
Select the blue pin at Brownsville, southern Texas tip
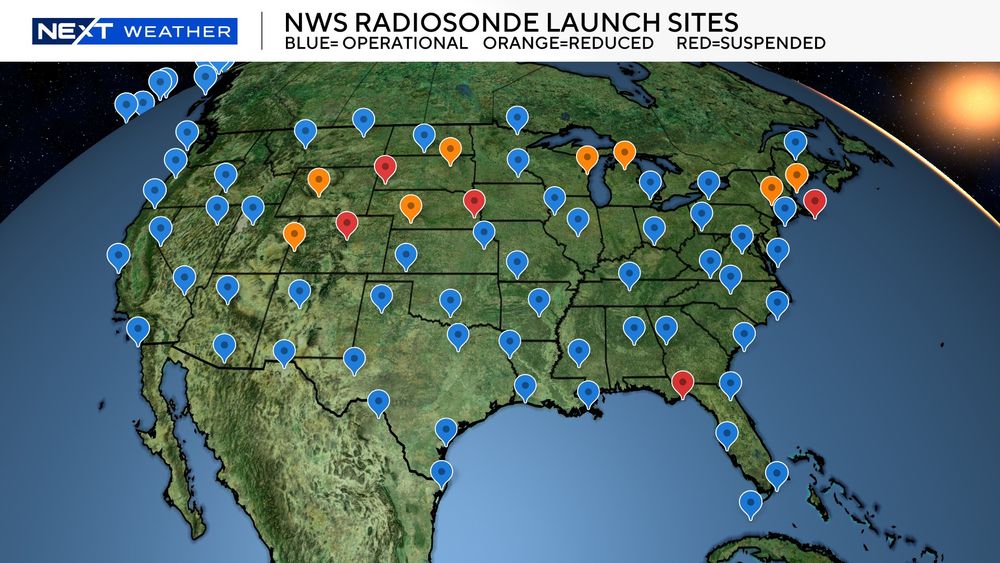coord(441,474)
